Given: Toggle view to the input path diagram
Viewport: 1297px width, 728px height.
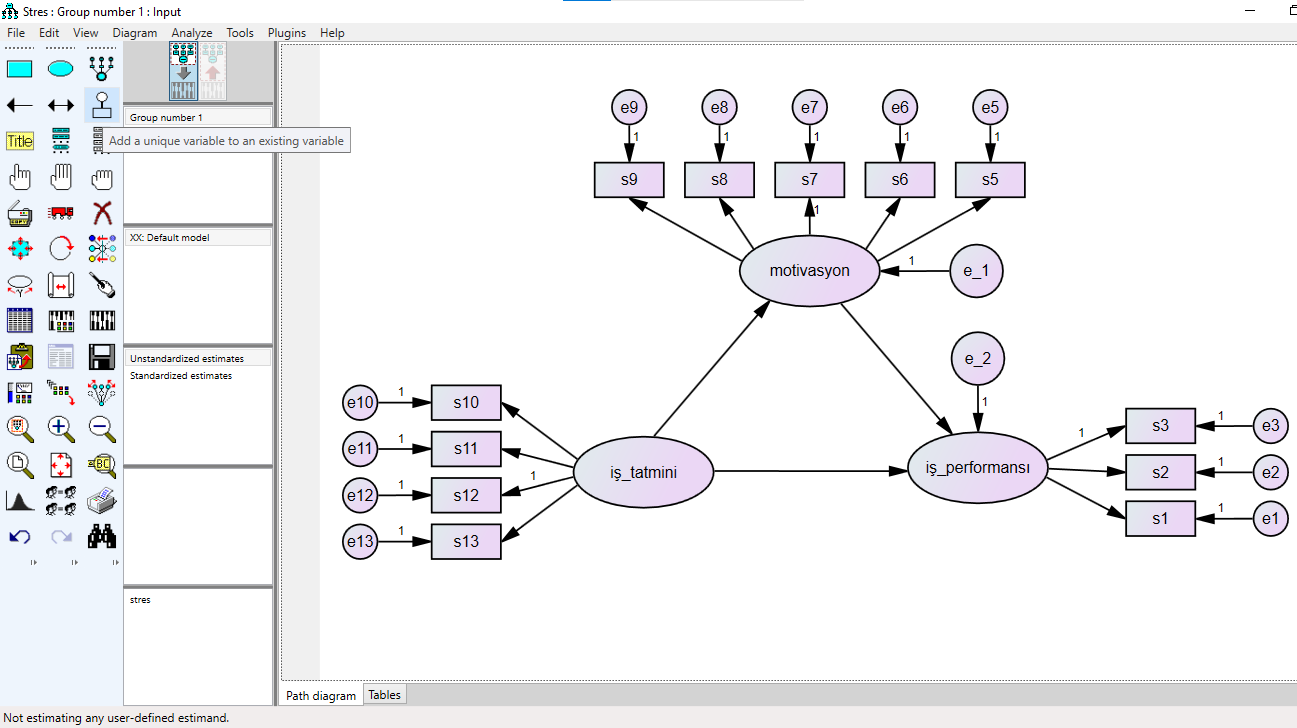Looking at the screenshot, I should [183, 74].
